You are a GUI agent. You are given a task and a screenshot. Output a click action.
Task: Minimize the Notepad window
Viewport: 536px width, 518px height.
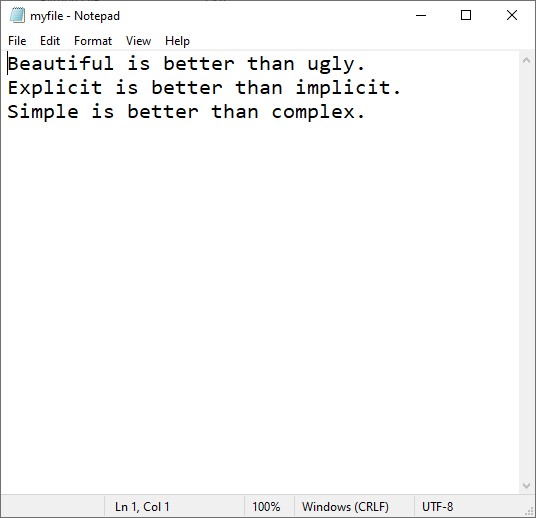click(421, 15)
